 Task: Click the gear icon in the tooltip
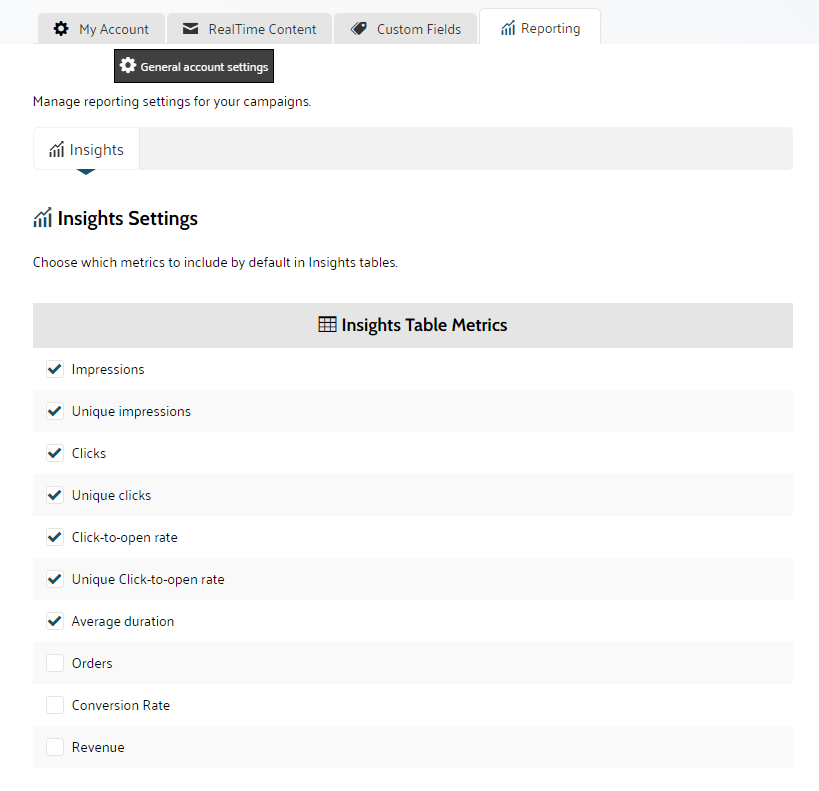(x=128, y=66)
